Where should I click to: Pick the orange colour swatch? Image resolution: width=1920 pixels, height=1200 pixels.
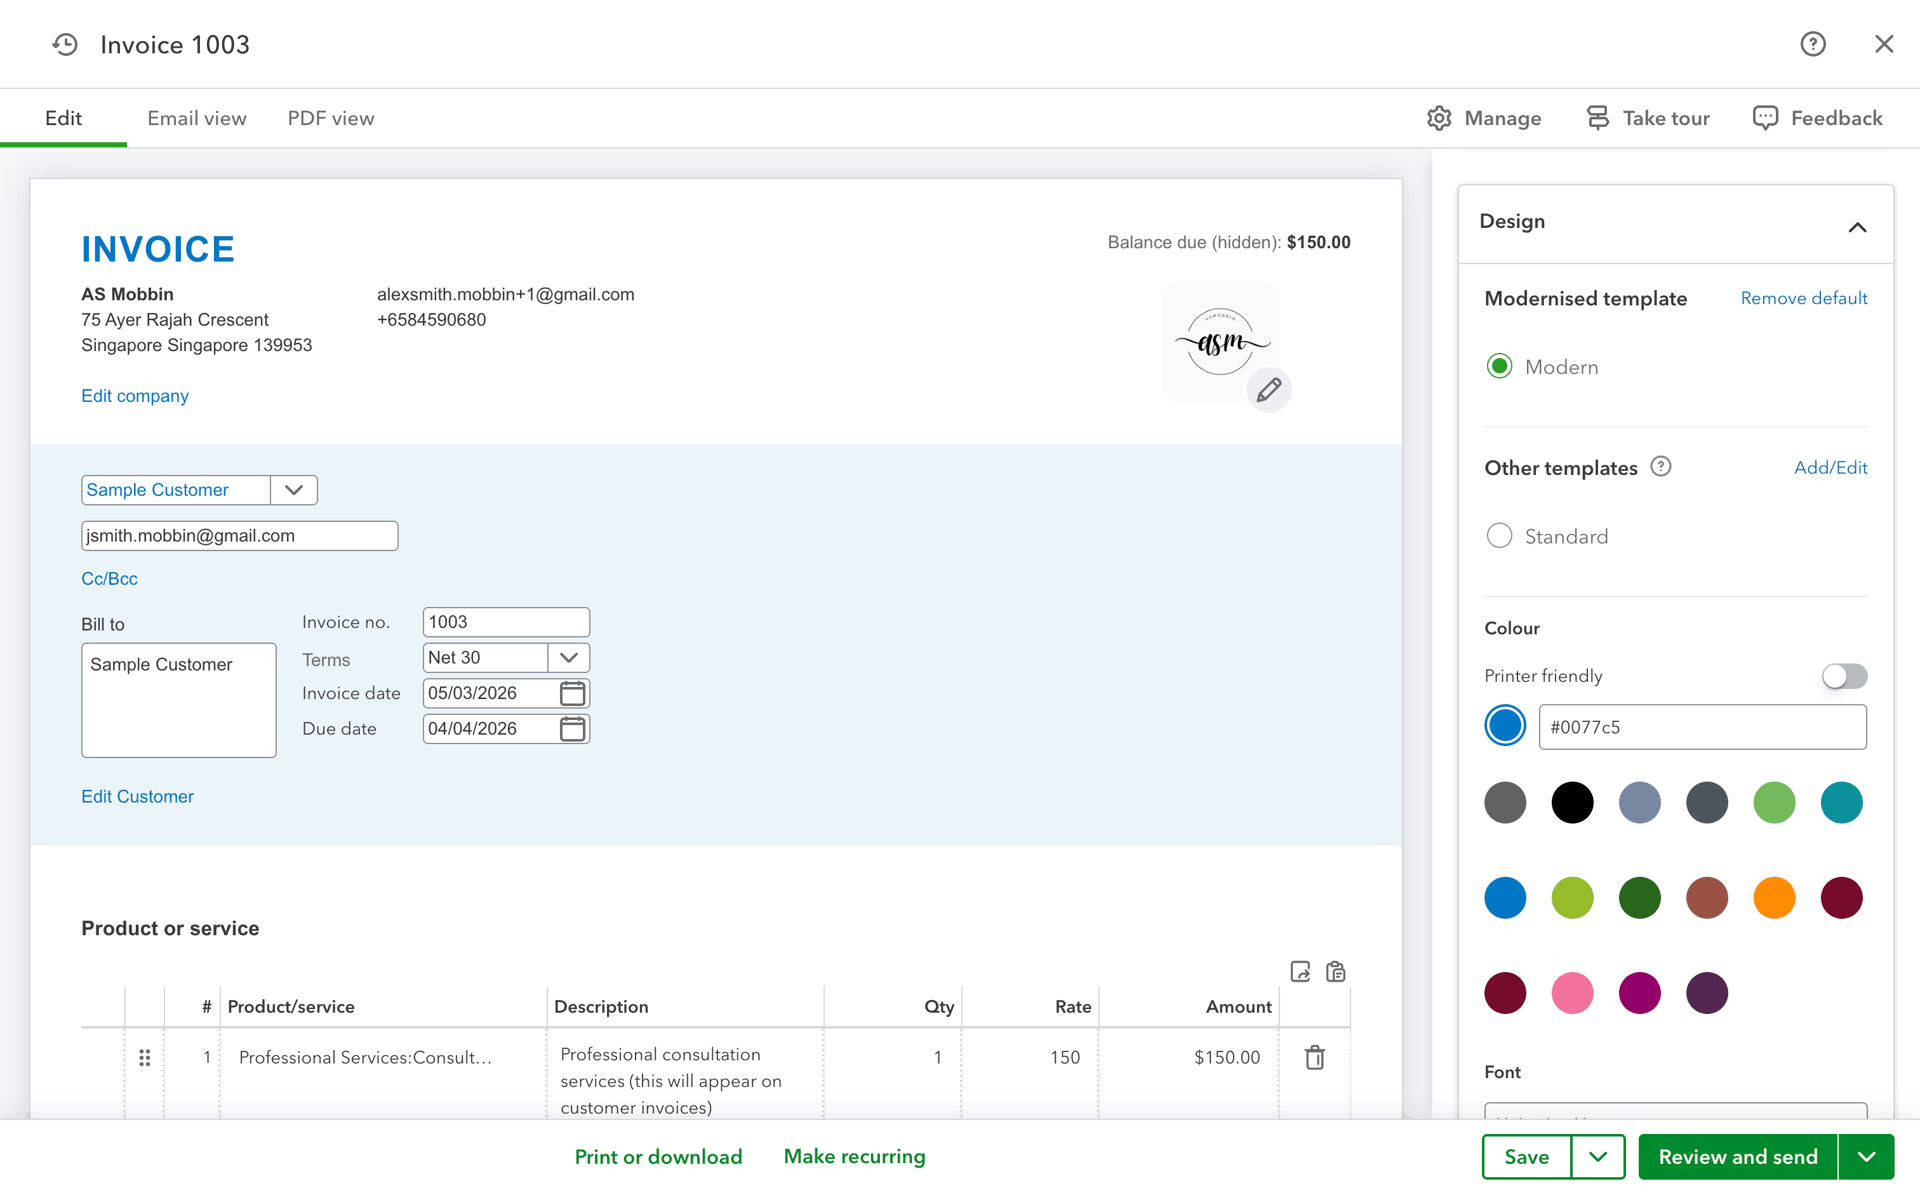[x=1774, y=898]
